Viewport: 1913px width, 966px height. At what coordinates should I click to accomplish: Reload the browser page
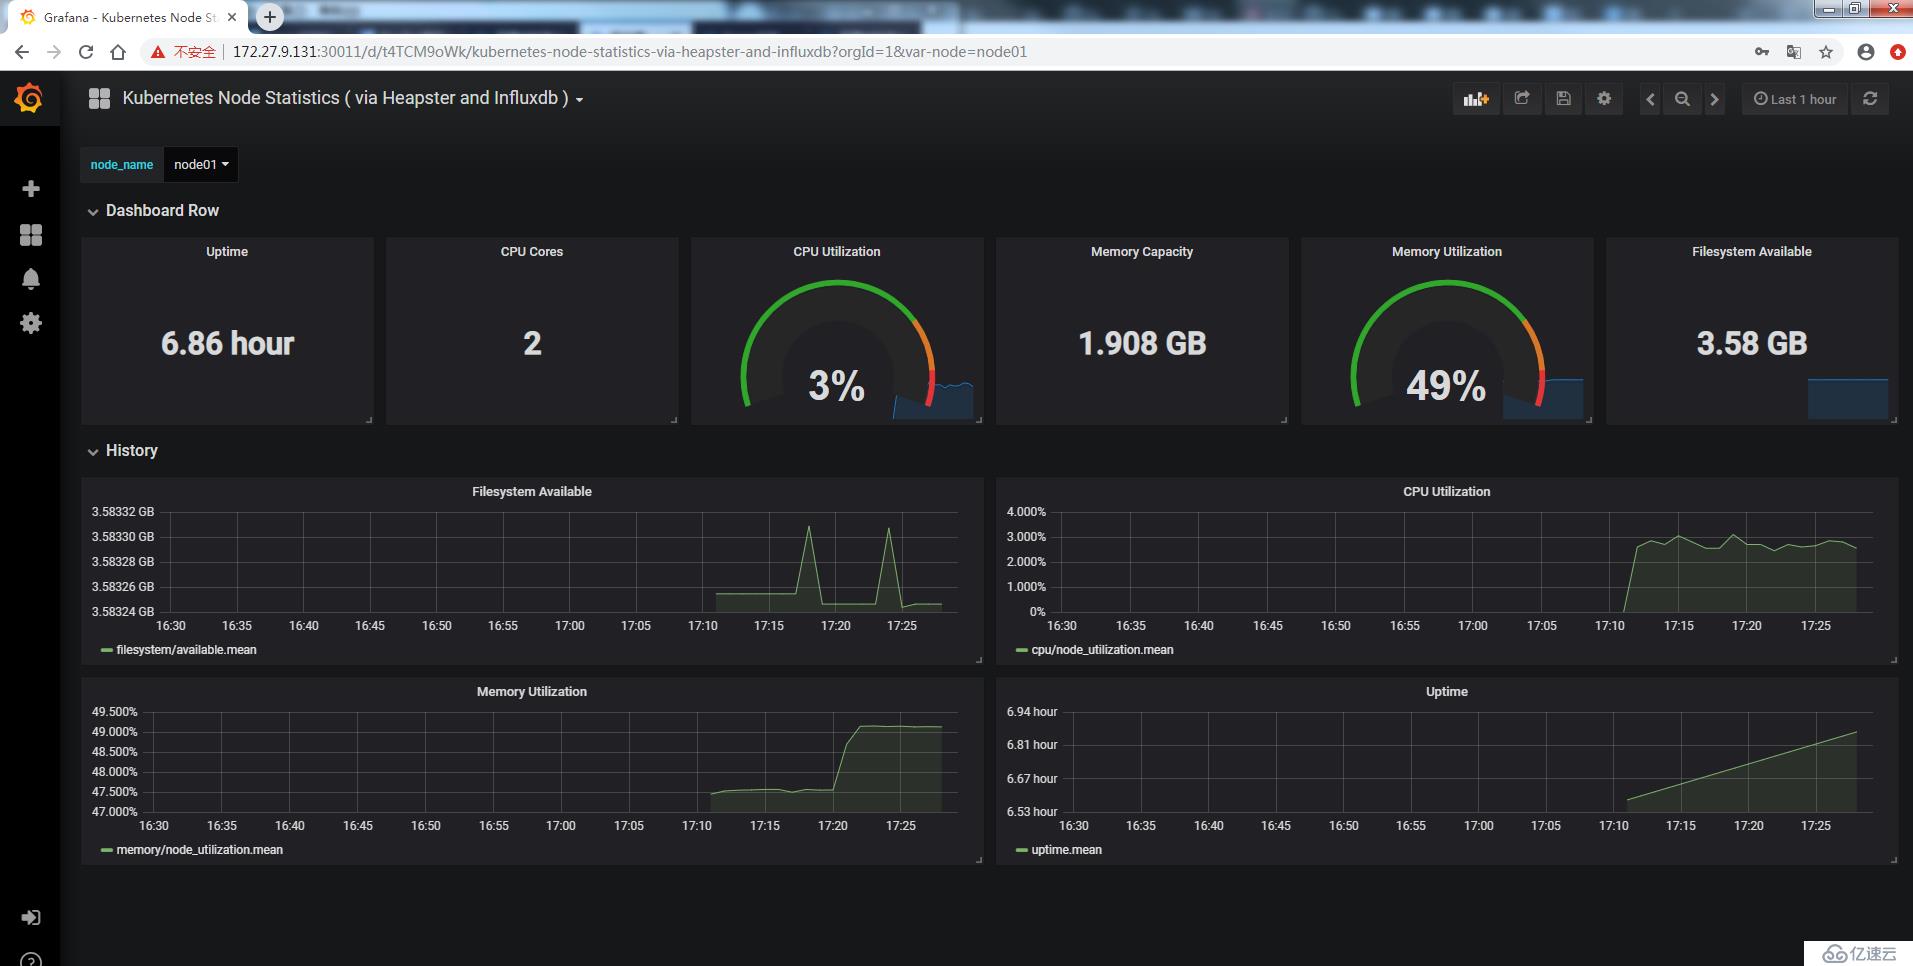(x=86, y=52)
